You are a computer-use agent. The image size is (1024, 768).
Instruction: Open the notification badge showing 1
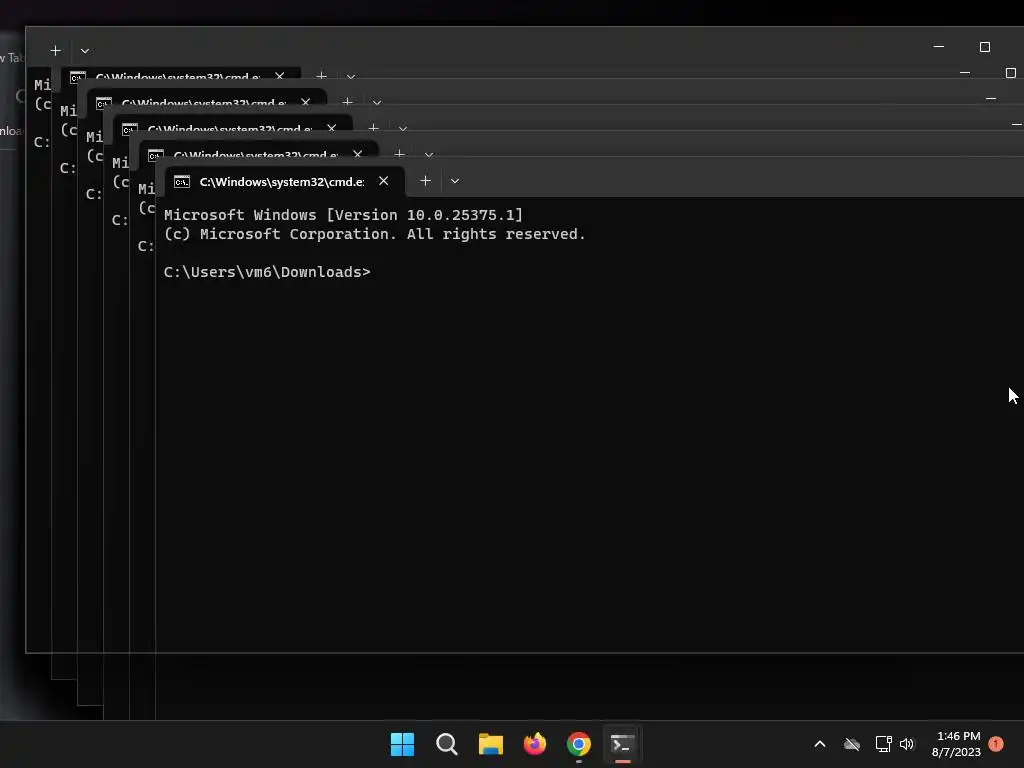(996, 744)
